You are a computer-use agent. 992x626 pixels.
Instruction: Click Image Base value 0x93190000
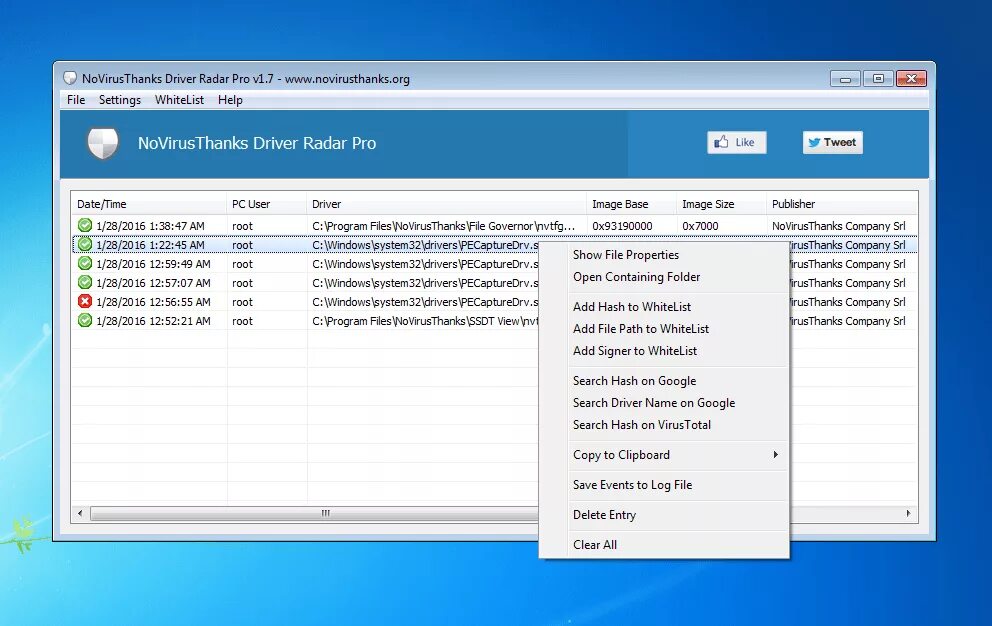pyautogui.click(x=622, y=226)
